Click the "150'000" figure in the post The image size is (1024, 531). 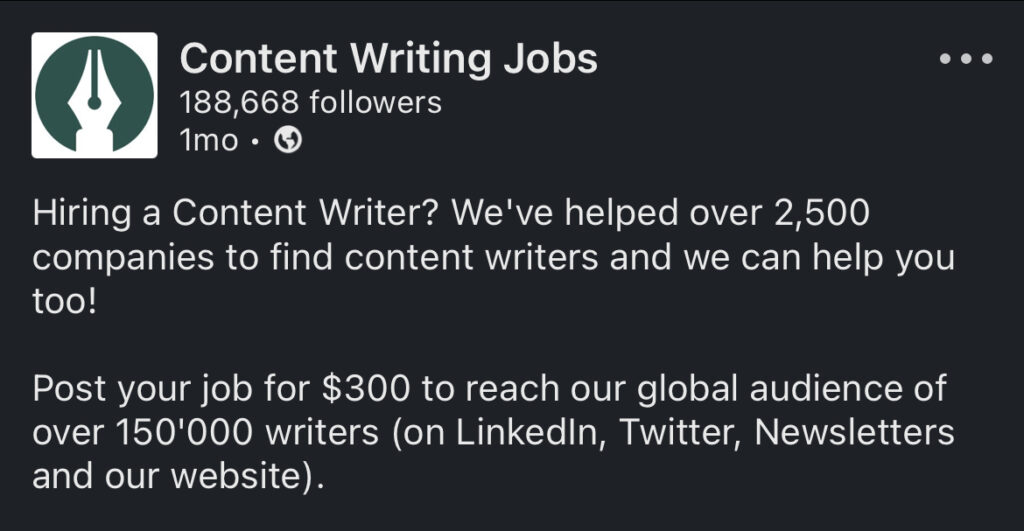184,432
